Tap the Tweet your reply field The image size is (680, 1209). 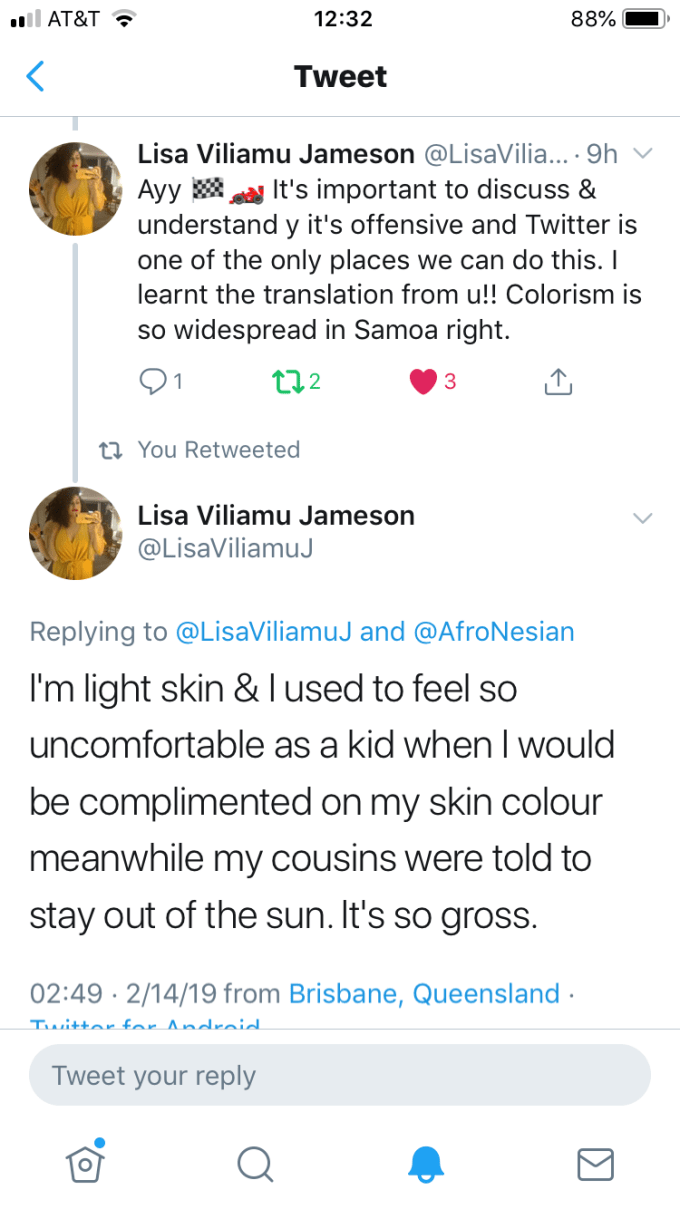point(340,1076)
